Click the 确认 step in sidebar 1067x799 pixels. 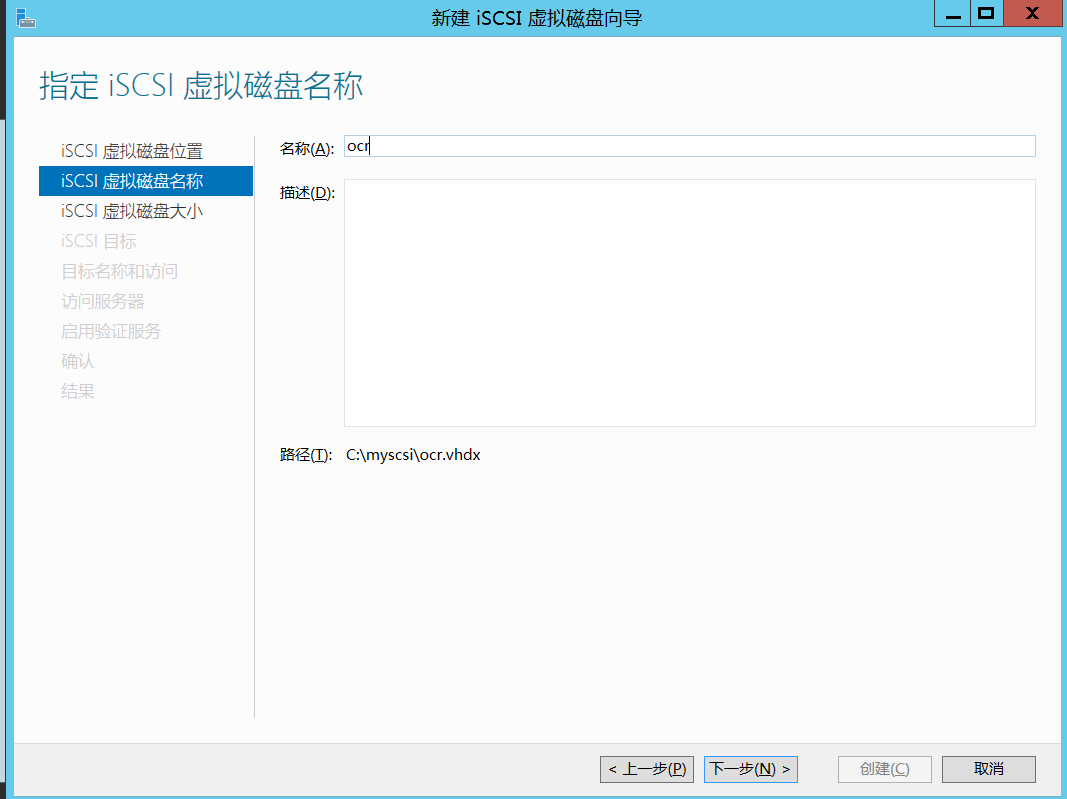pos(78,361)
